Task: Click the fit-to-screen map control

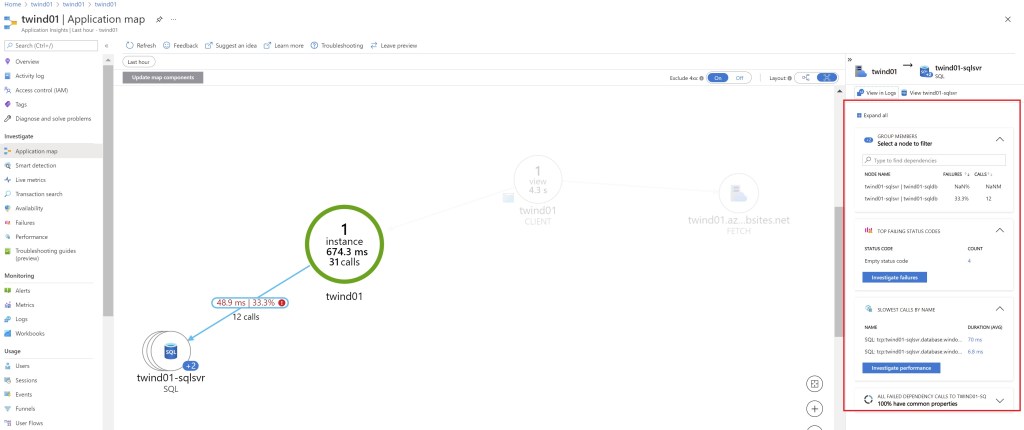Action: [815, 383]
